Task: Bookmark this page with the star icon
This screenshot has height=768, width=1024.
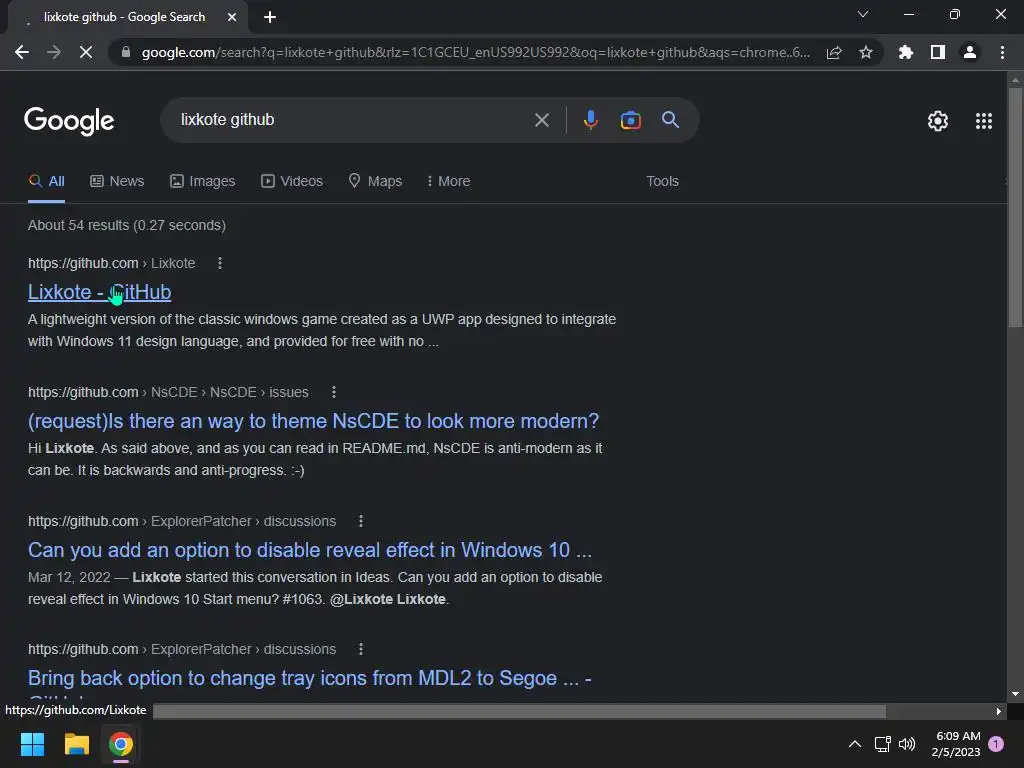Action: pos(866,52)
